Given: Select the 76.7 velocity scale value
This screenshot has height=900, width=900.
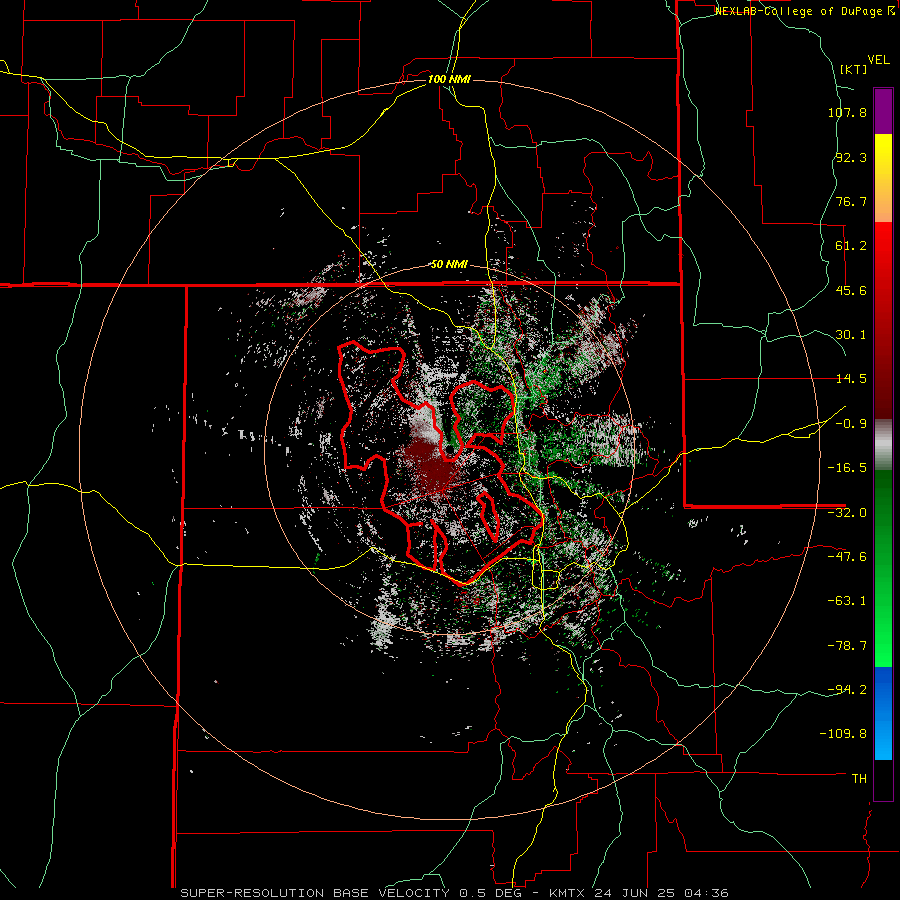Looking at the screenshot, I should (x=851, y=201).
